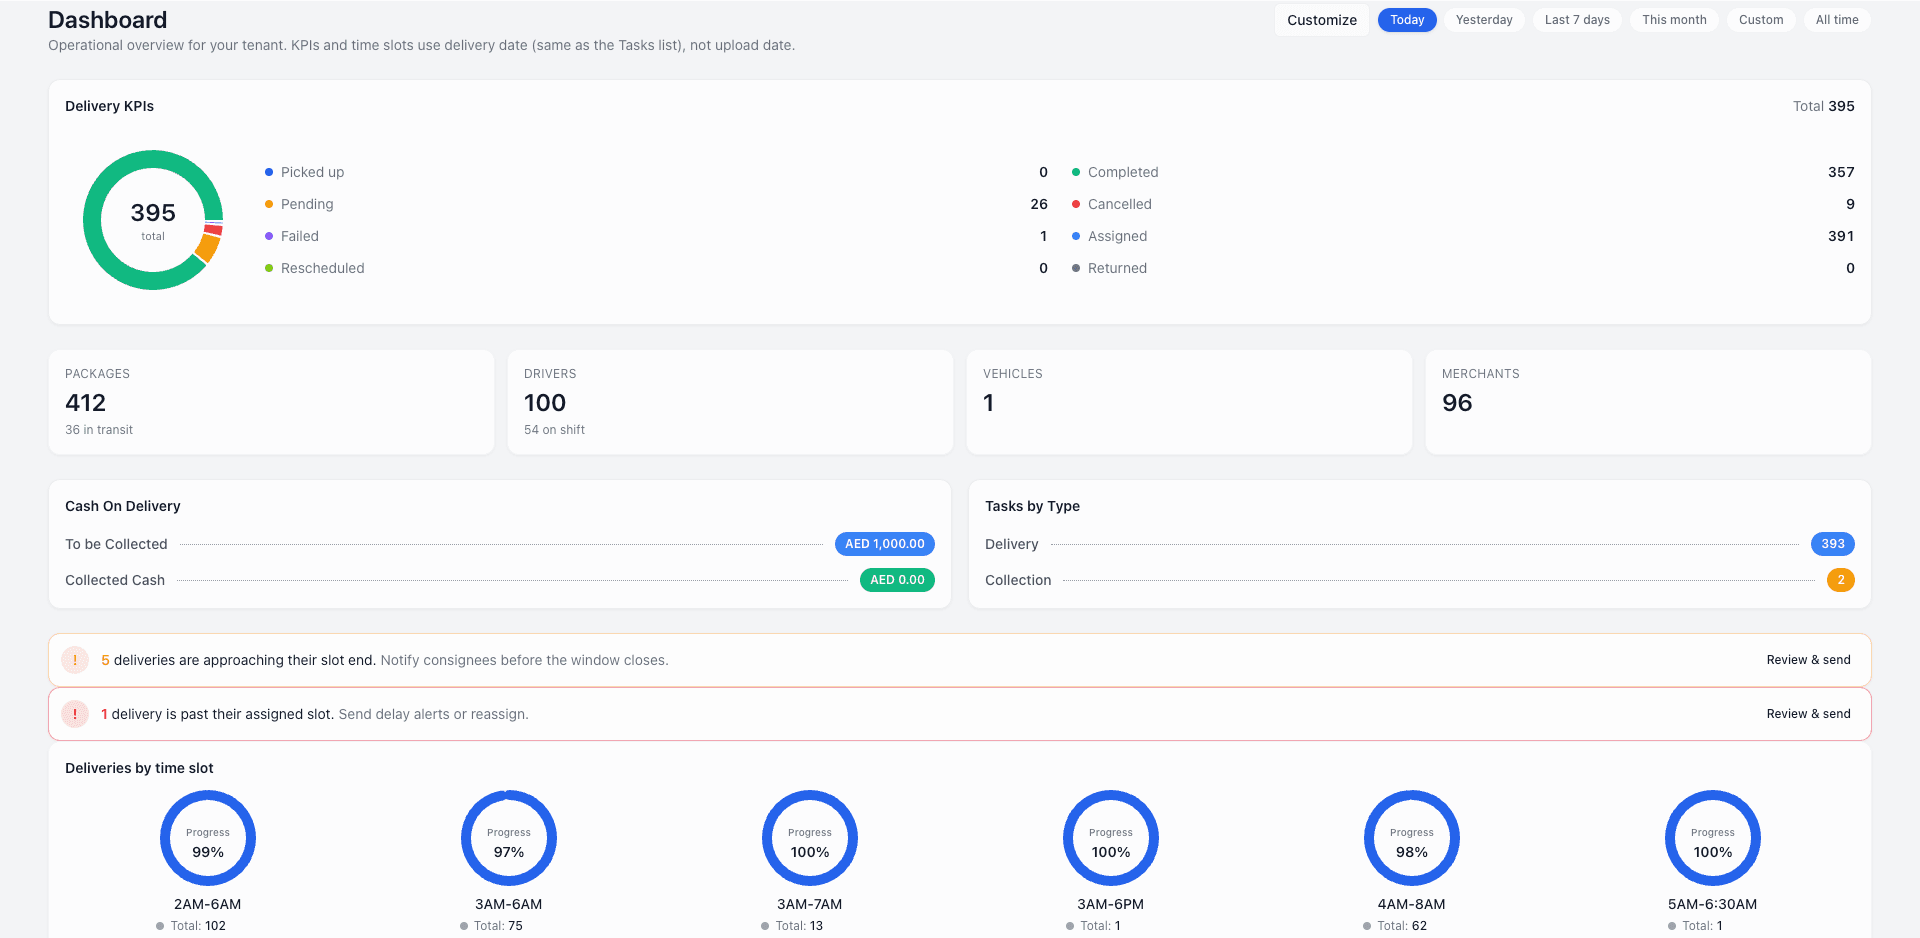Click the 3AM-6PM progress ring
The height and width of the screenshot is (938, 1920).
pyautogui.click(x=1111, y=838)
